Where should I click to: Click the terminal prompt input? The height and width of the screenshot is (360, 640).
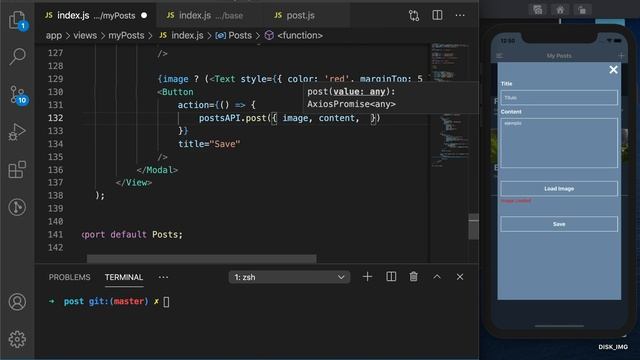(x=167, y=302)
